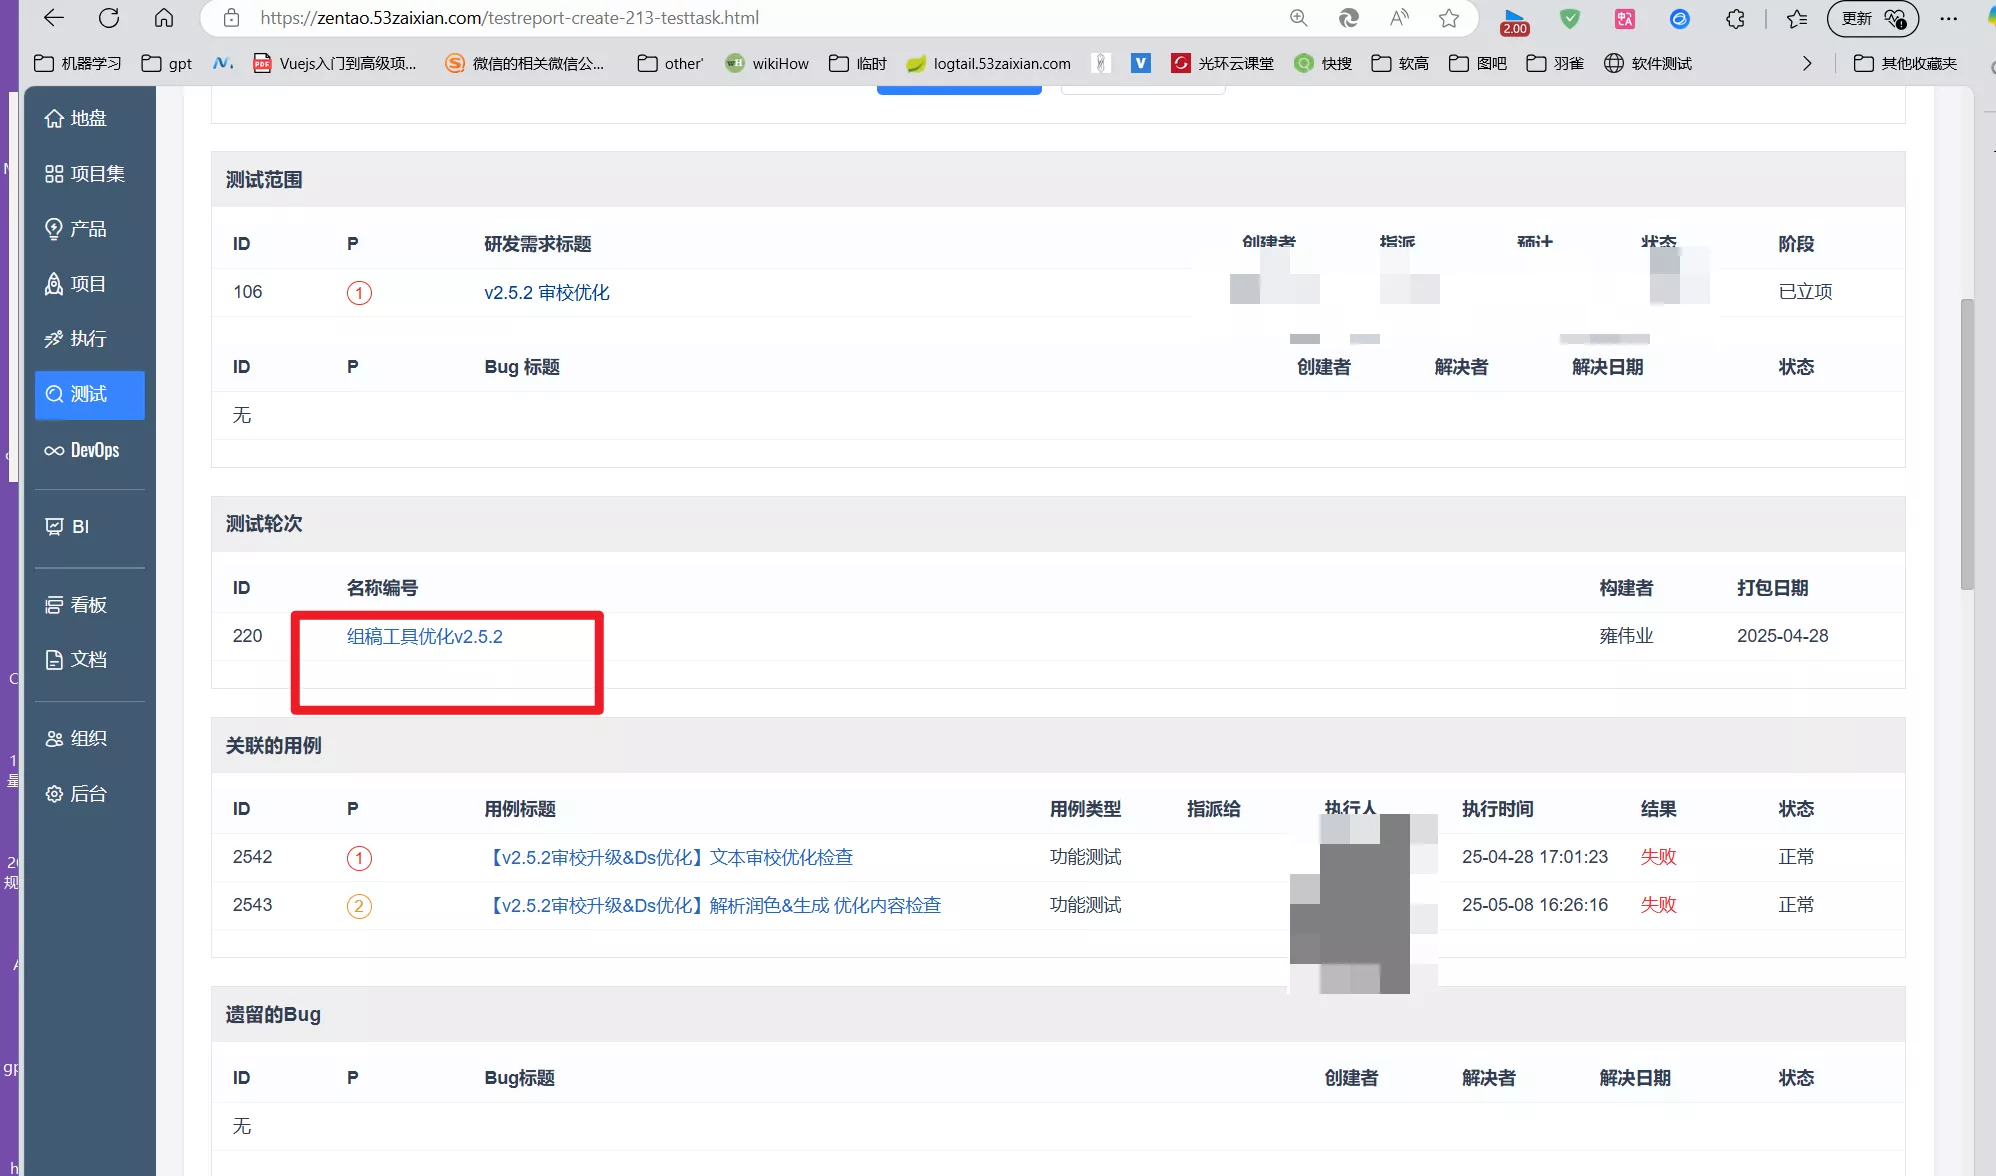The width and height of the screenshot is (1996, 1176).
Task: Open the 其他收藏夹 bookmarks folder
Action: [x=1905, y=63]
